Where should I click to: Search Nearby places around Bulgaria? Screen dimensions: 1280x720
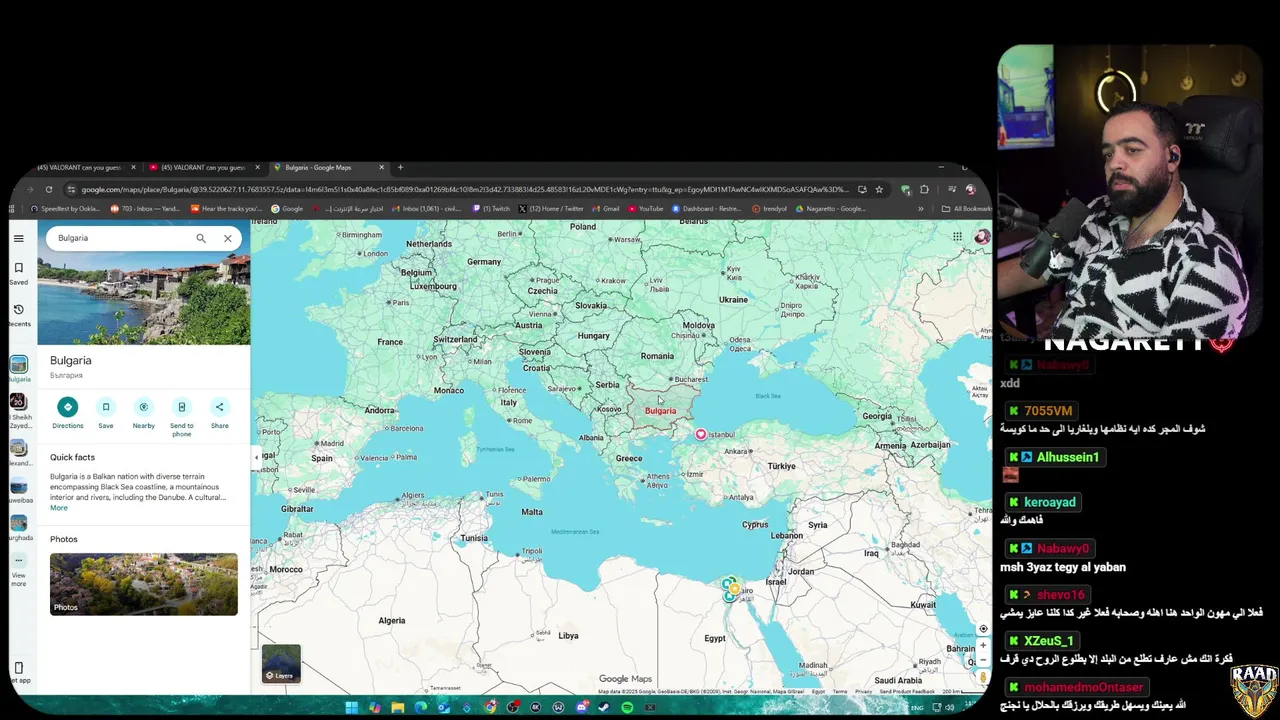(x=144, y=412)
